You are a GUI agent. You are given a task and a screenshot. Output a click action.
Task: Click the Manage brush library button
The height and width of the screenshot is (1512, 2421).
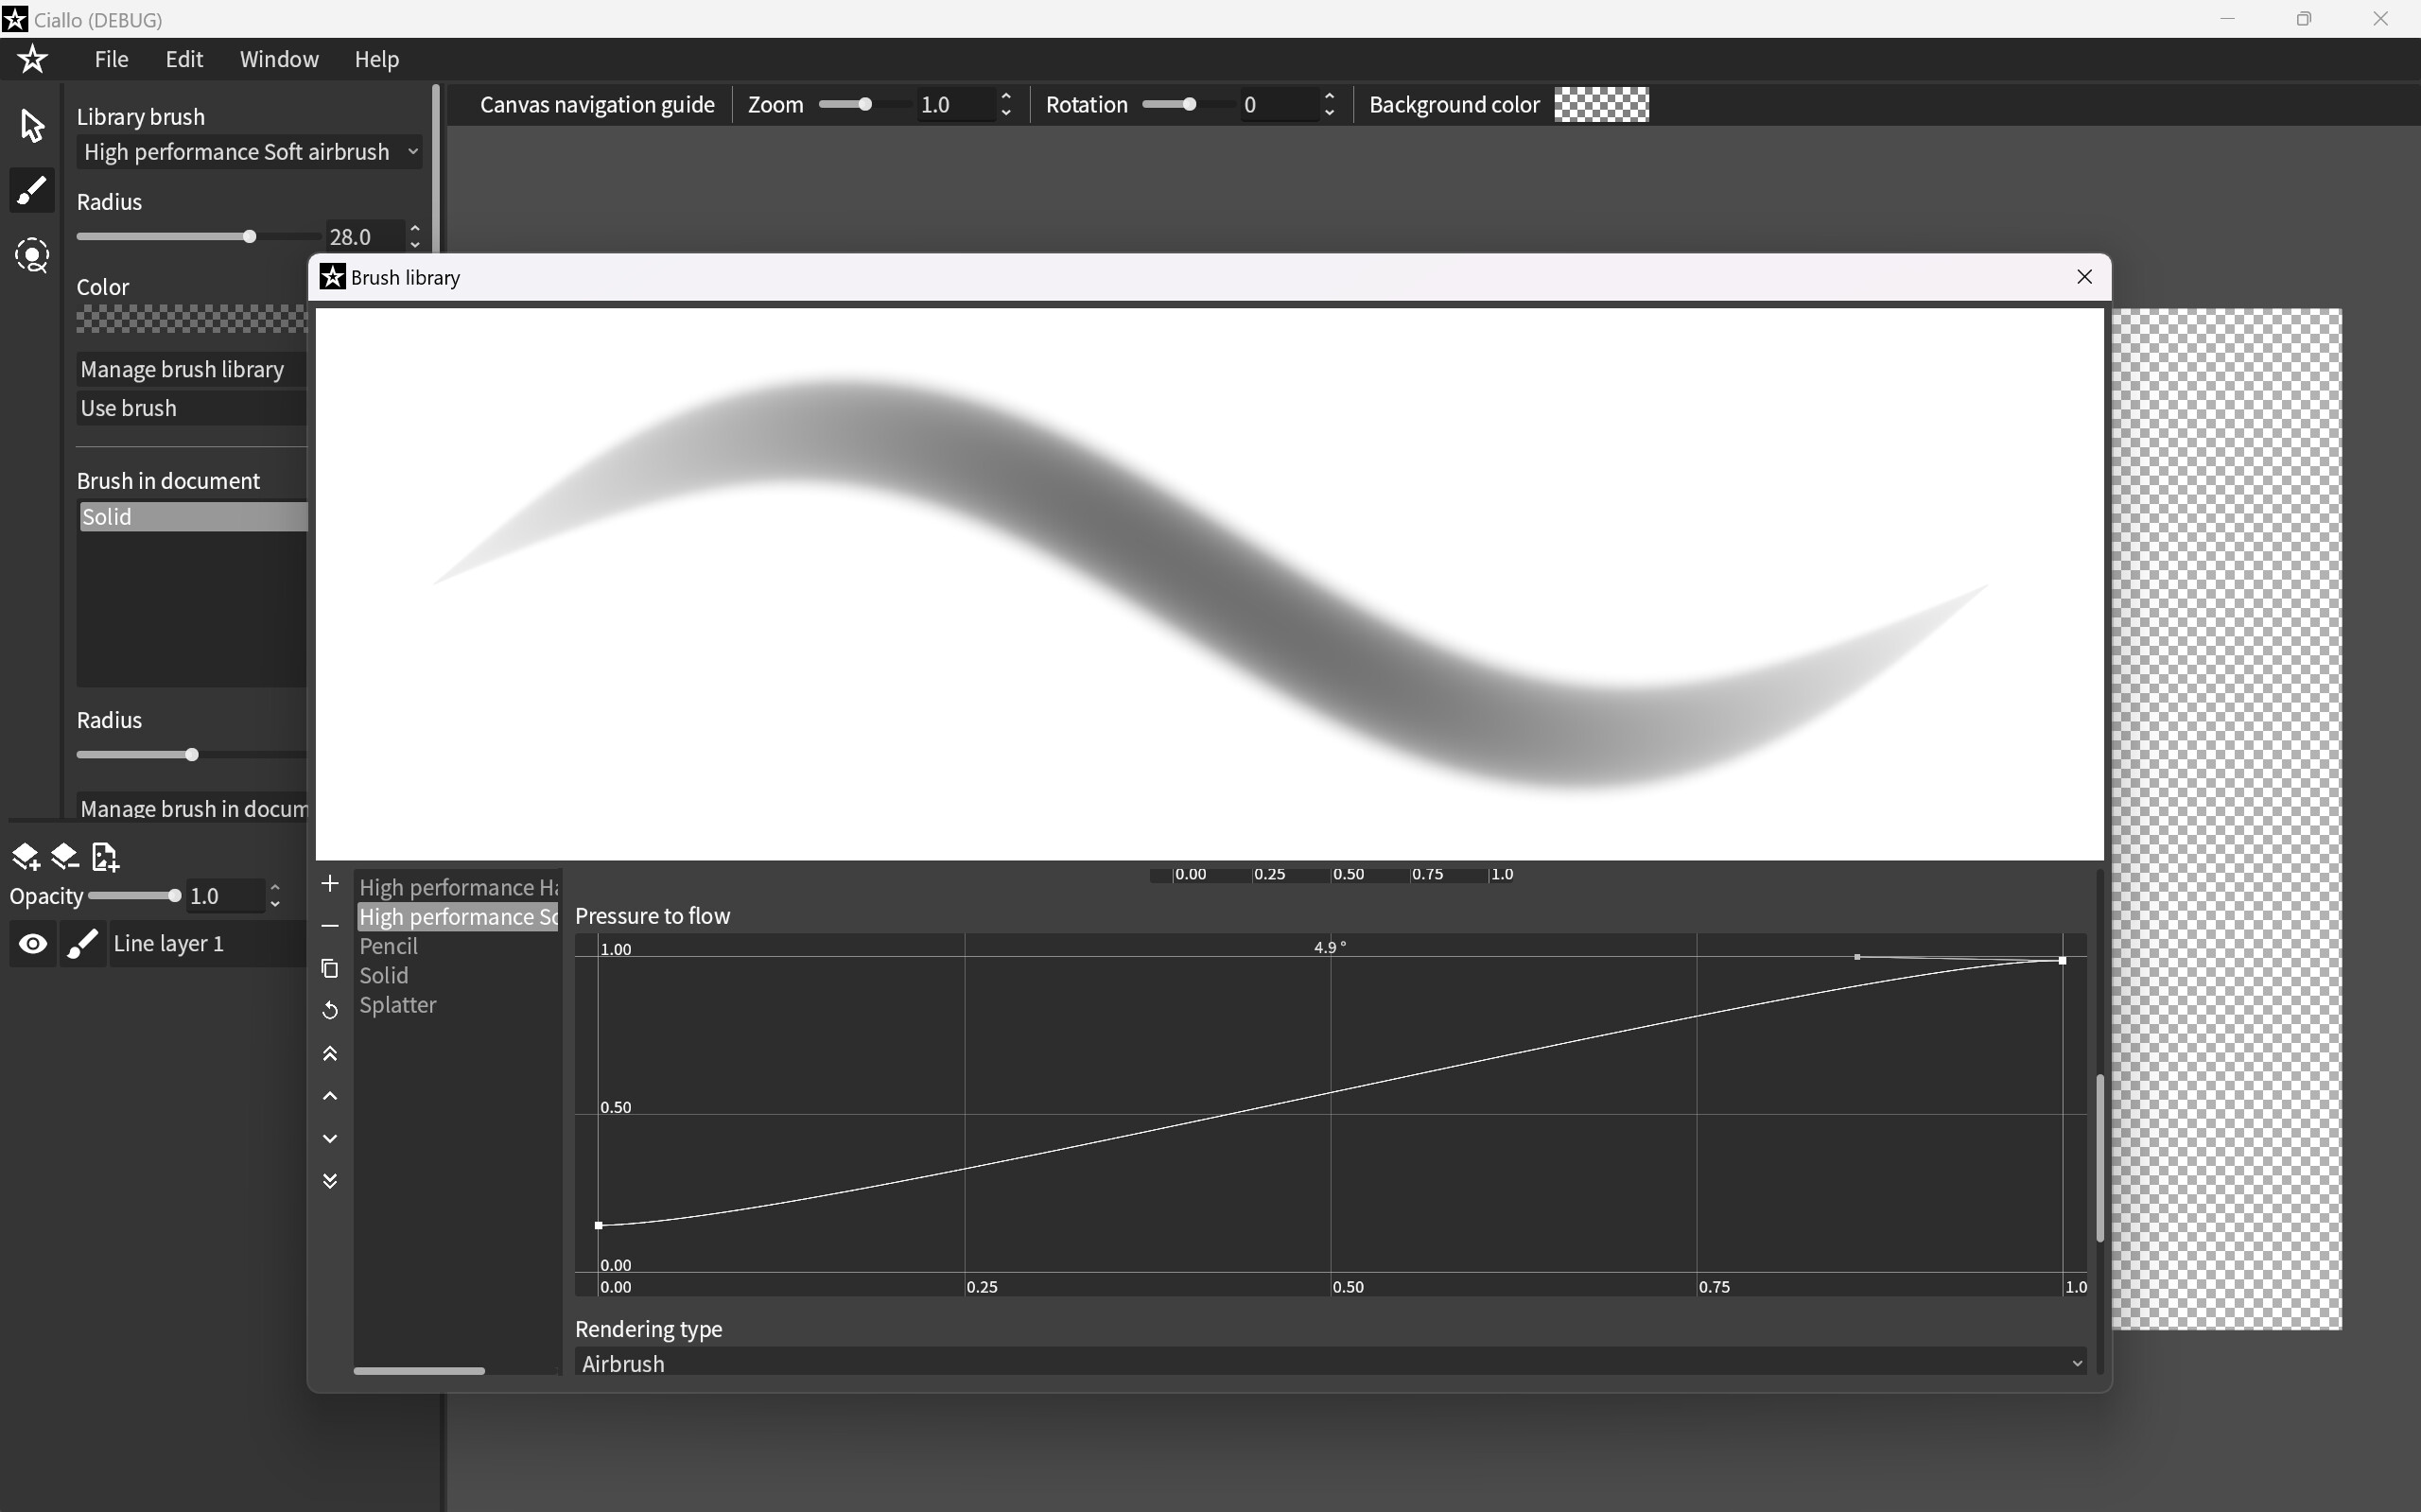pos(183,369)
